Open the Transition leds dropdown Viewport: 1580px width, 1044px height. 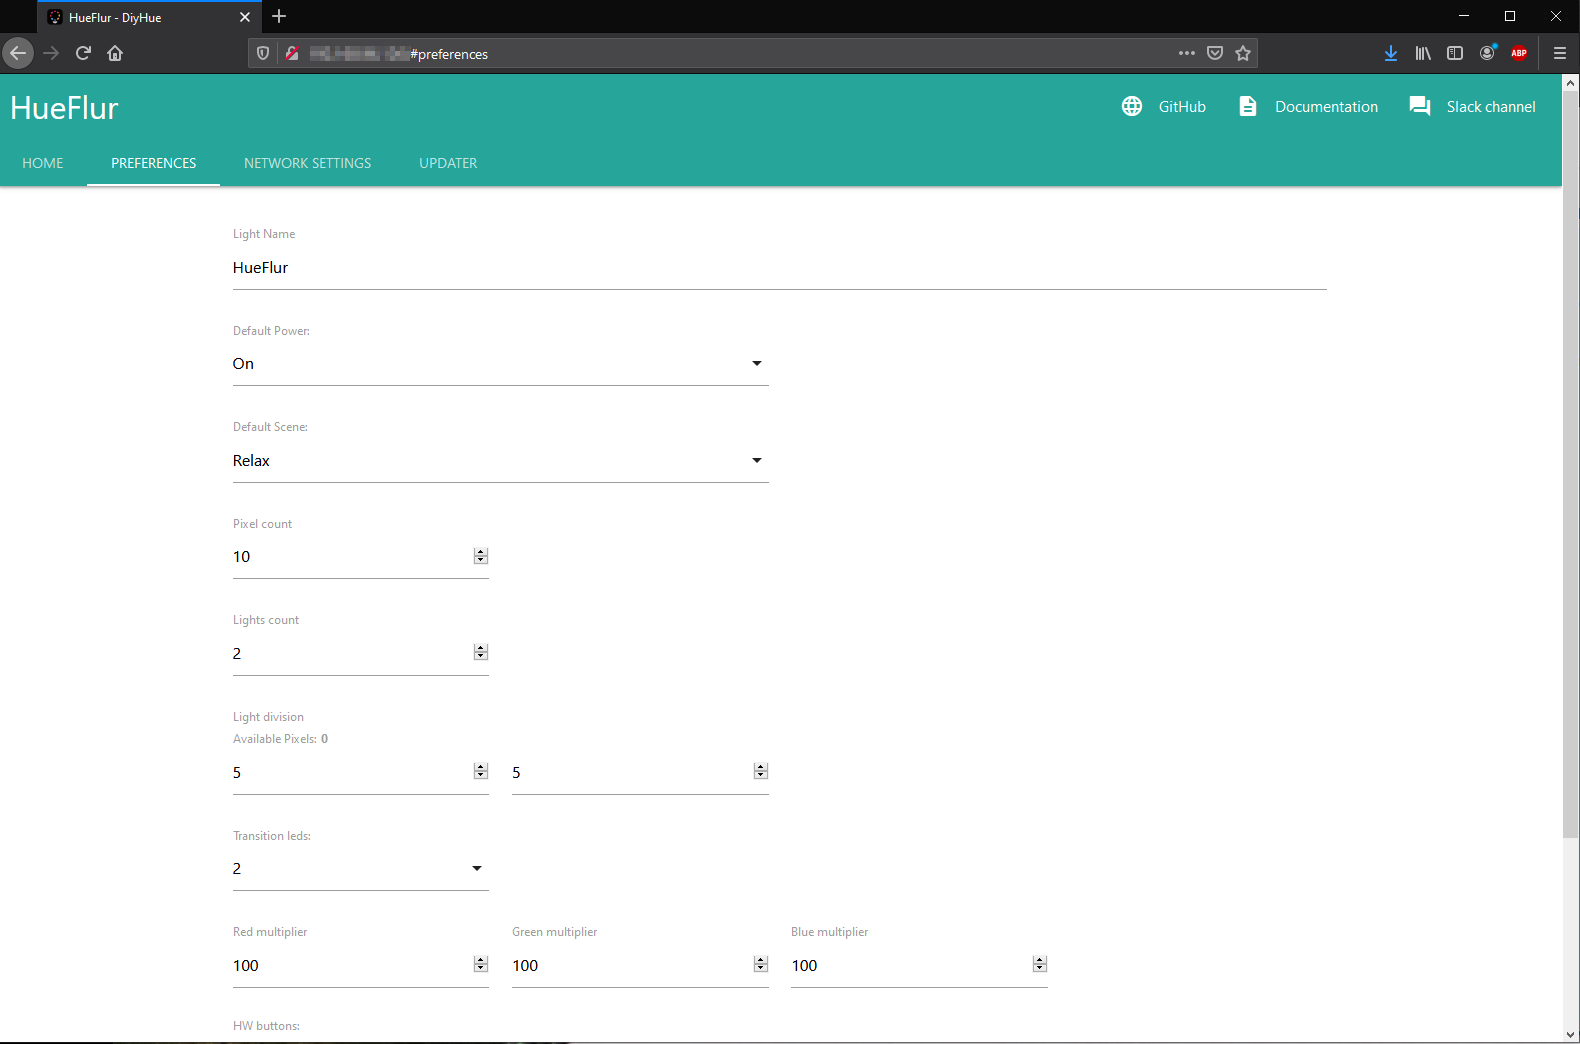[361, 869]
